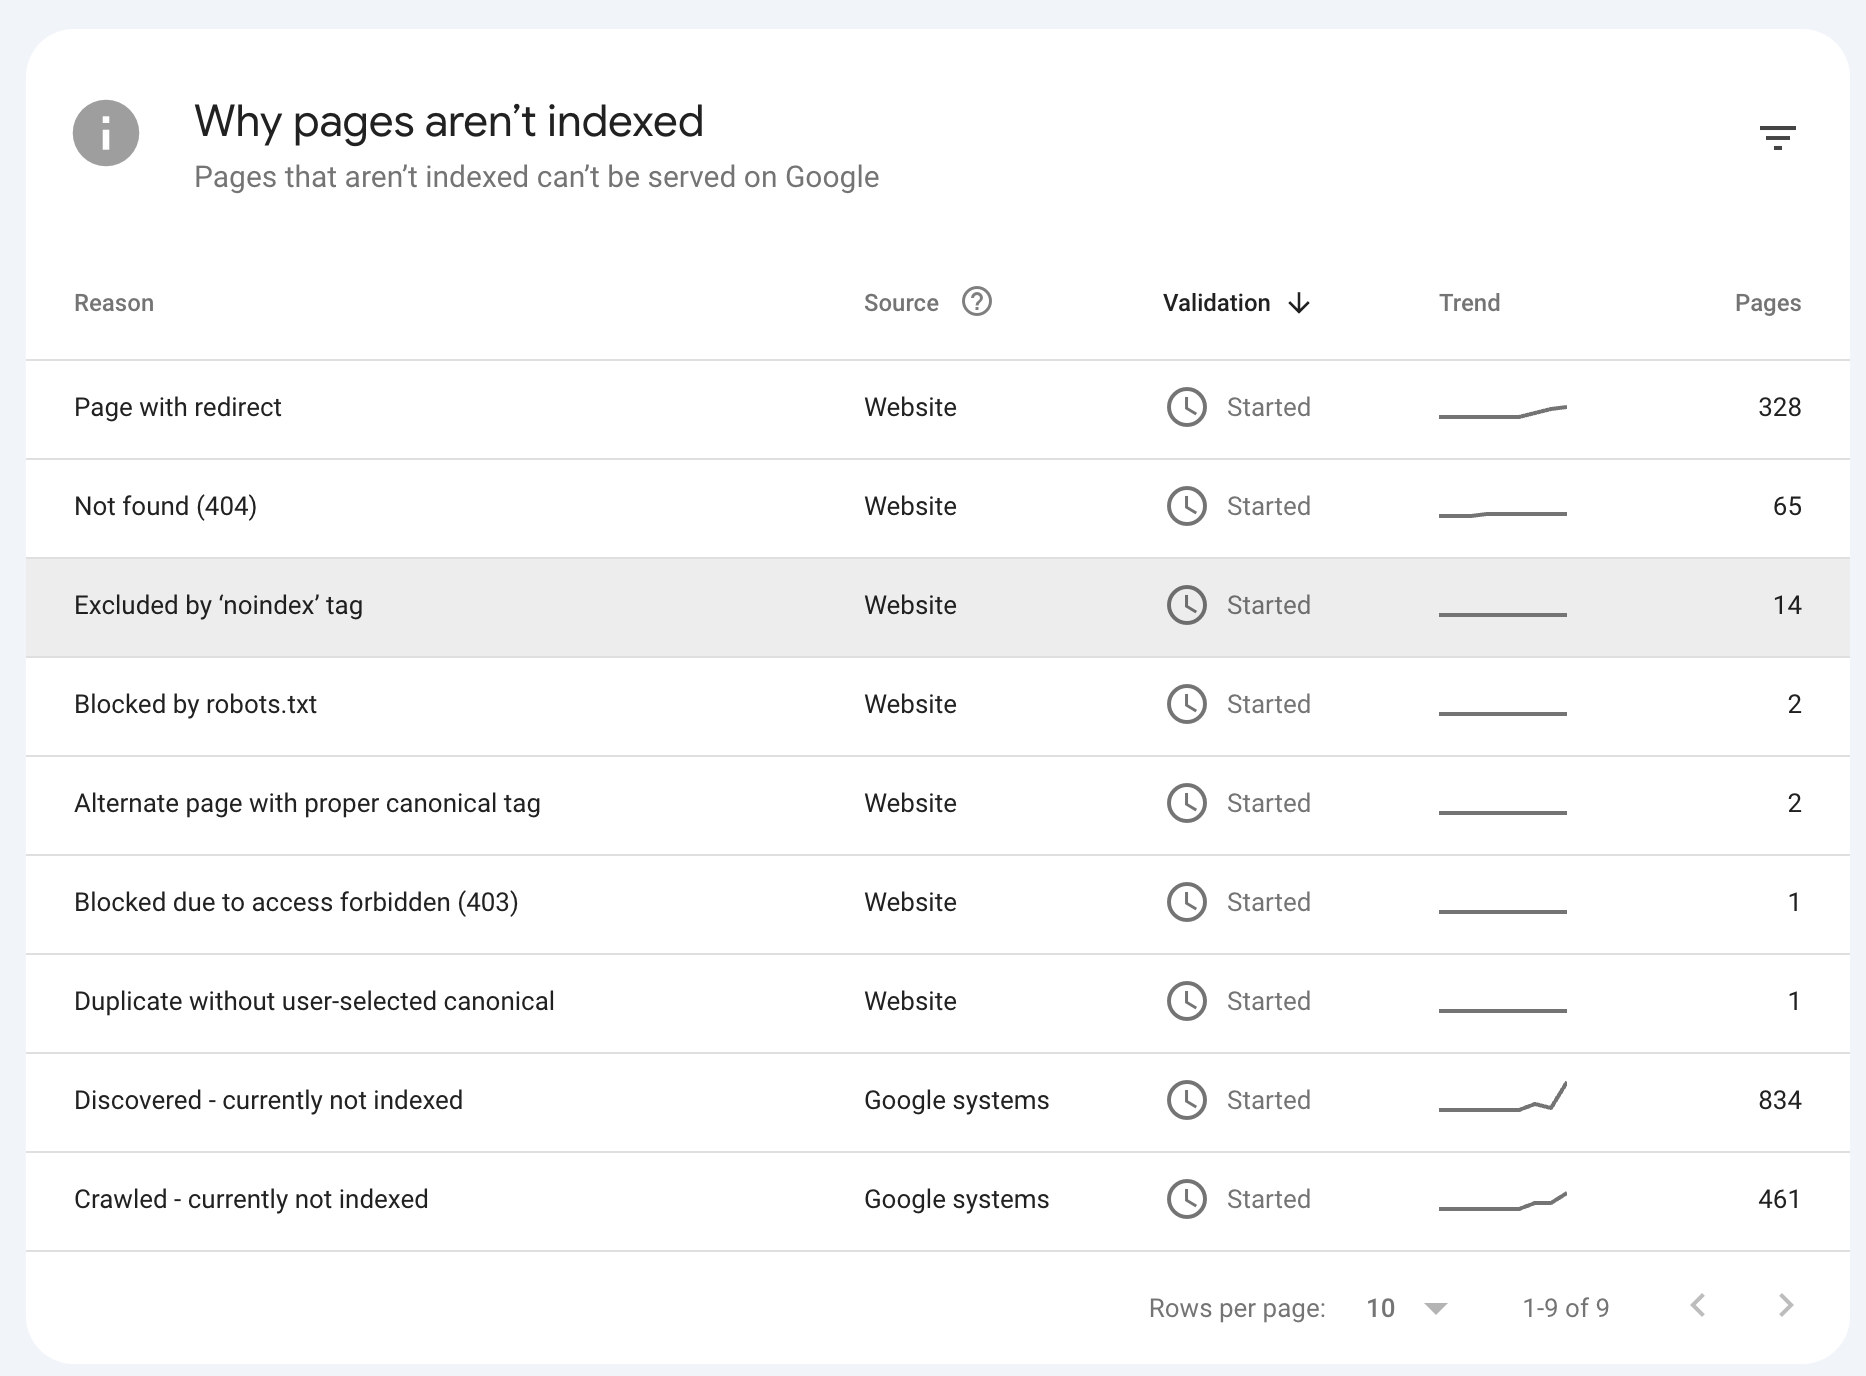Open Page with redirect reason

click(x=178, y=407)
